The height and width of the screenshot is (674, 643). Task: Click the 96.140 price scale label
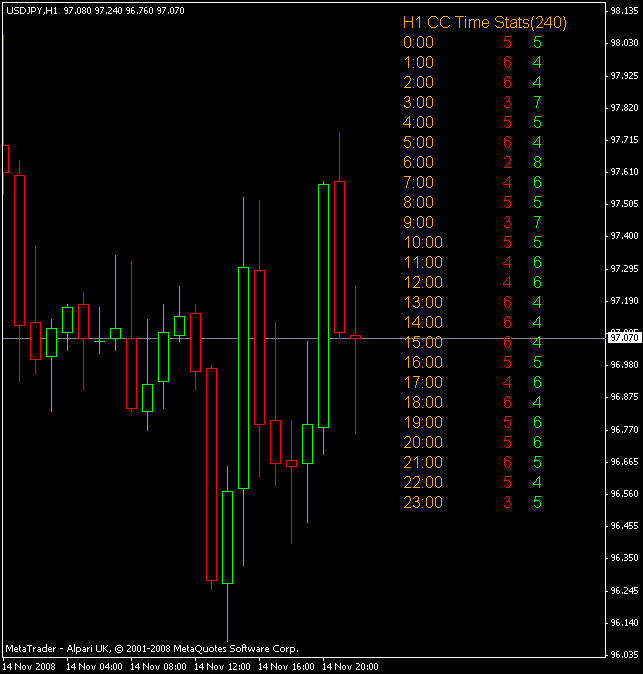625,622
